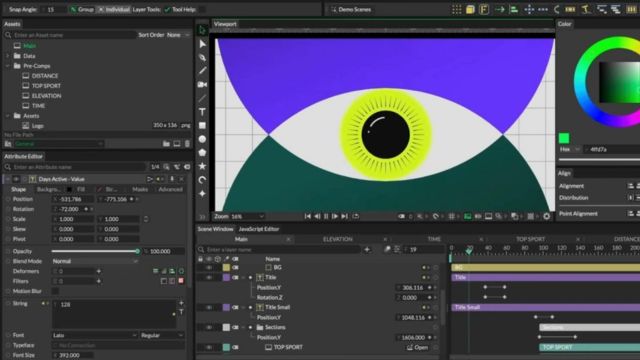The image size is (640, 360).
Task: Open the General asset category dropdown
Action: [59, 144]
